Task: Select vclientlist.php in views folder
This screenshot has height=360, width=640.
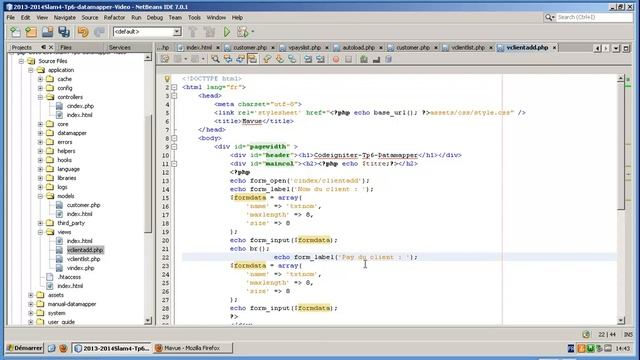Action: pos(83,259)
